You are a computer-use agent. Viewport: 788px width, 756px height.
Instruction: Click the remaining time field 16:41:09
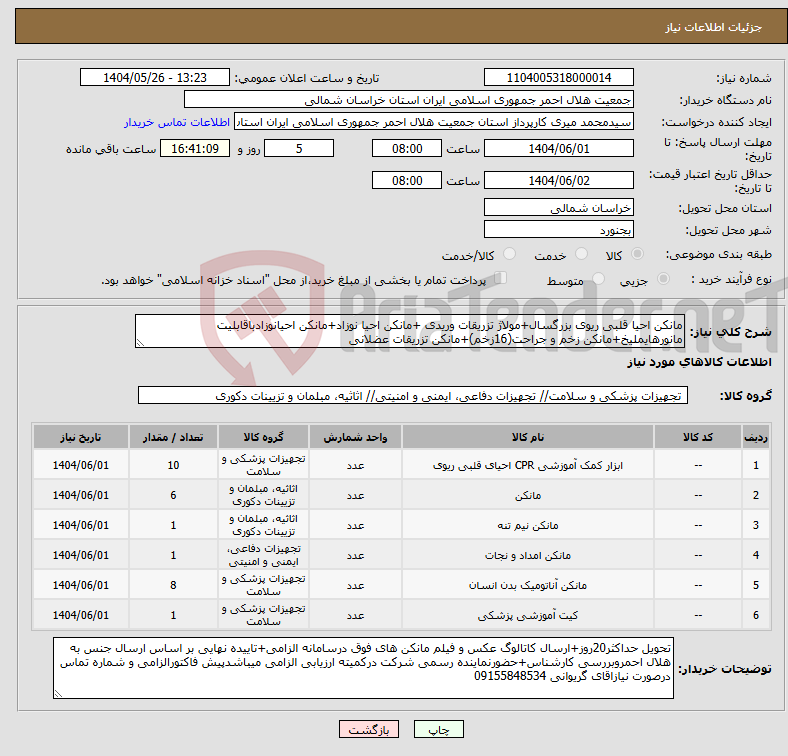[195, 148]
